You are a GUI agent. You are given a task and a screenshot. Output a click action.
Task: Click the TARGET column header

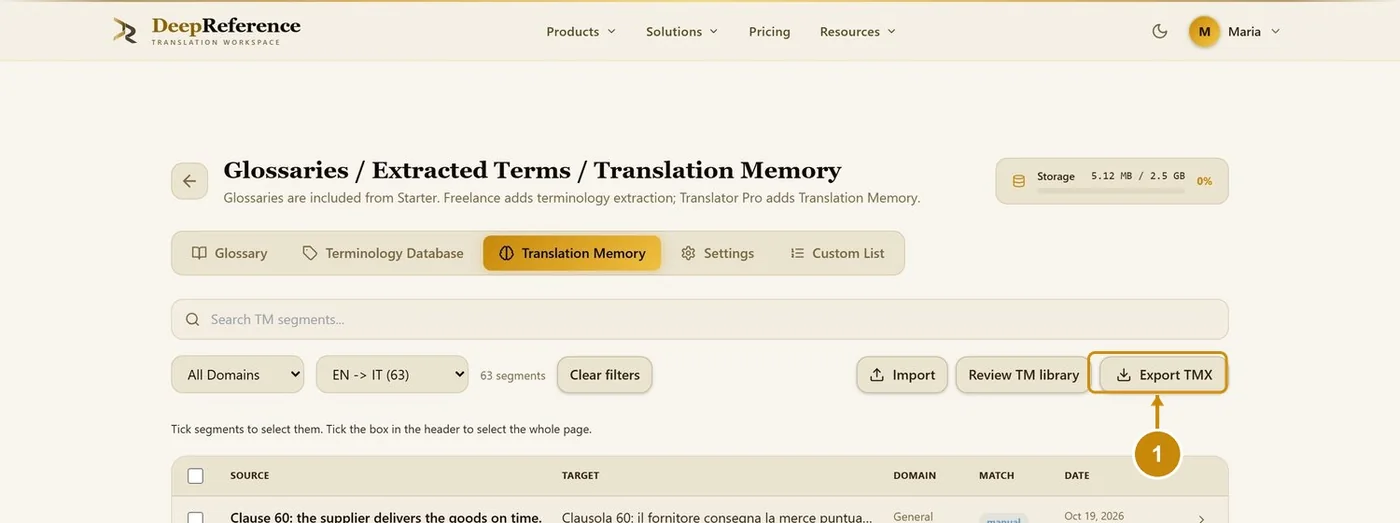click(x=581, y=476)
